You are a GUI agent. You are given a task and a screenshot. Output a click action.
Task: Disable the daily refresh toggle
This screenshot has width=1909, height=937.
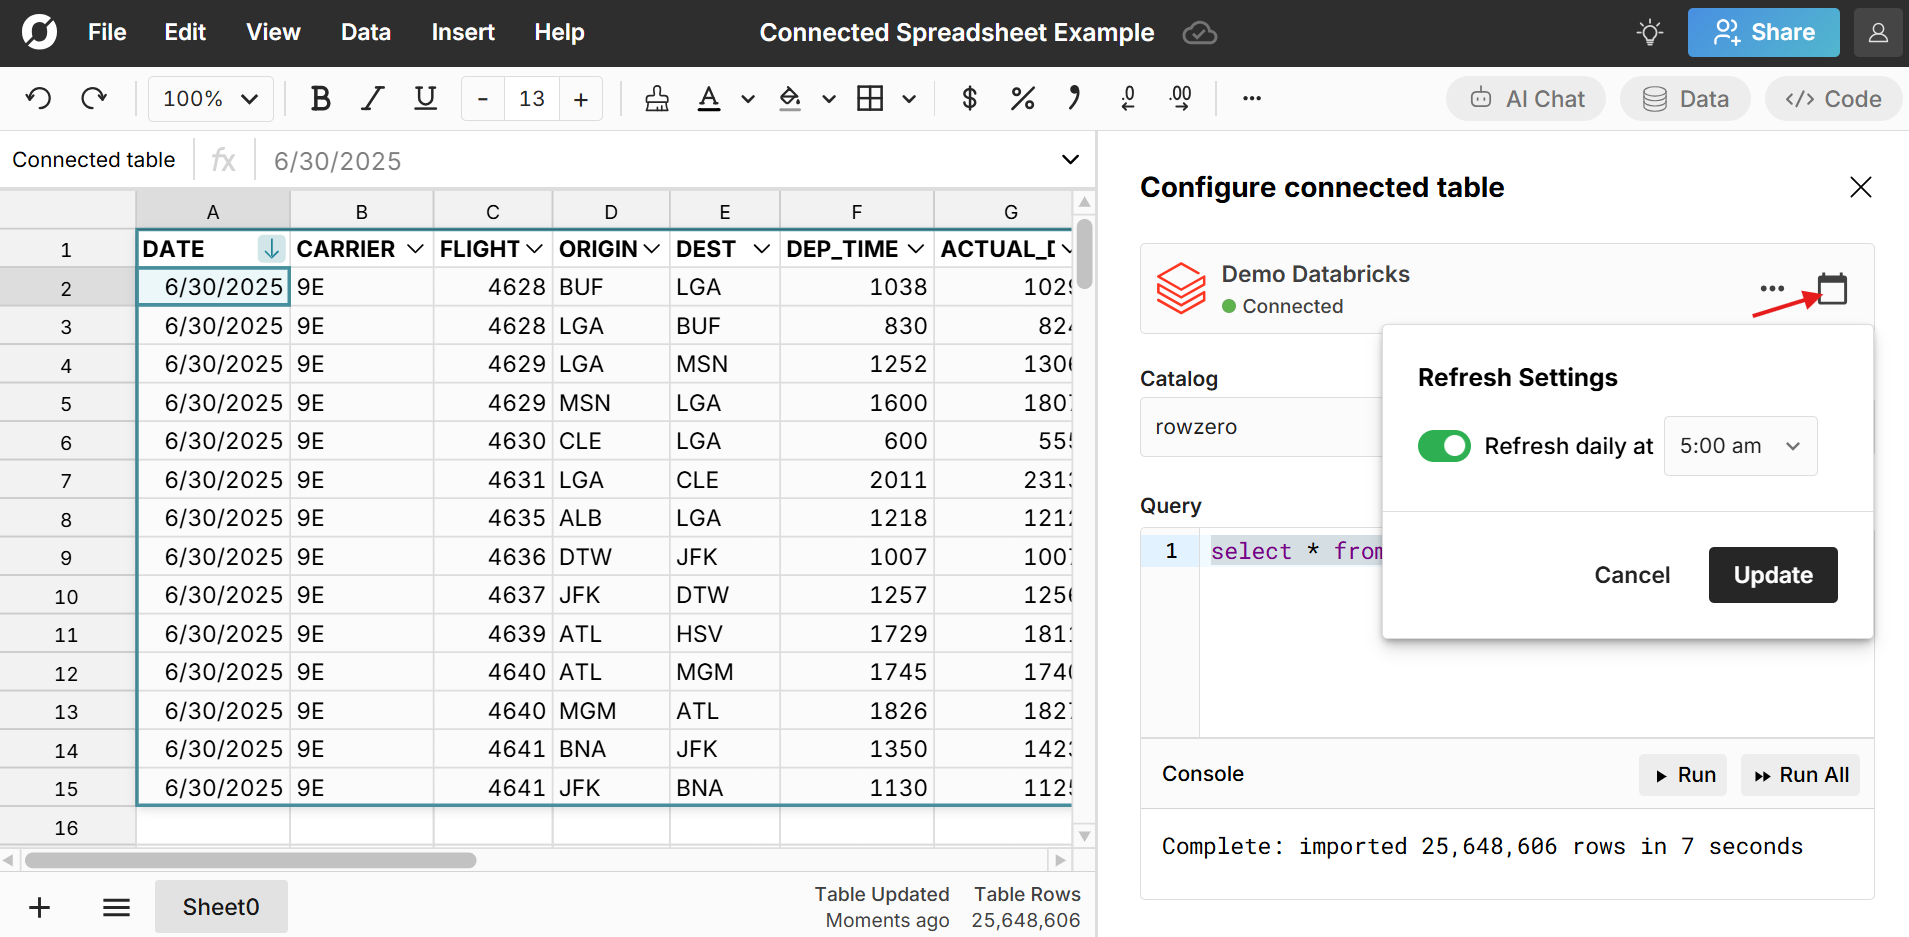pos(1444,446)
